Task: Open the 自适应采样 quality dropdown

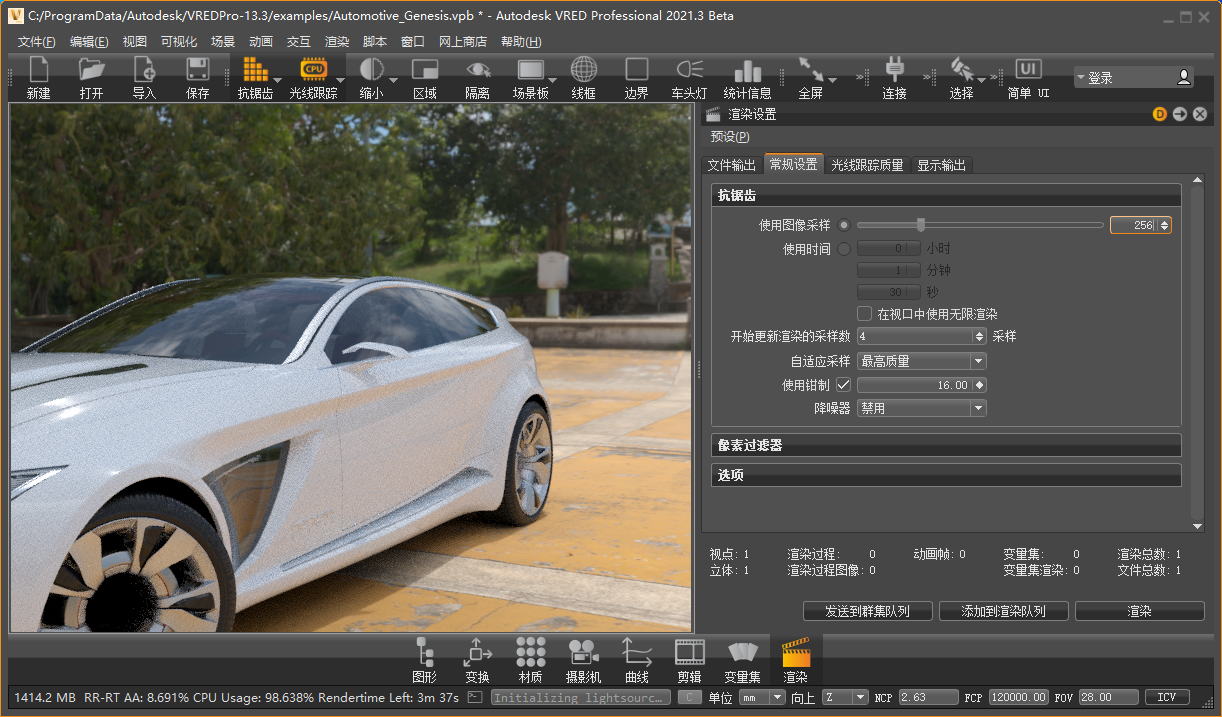Action: tap(921, 361)
